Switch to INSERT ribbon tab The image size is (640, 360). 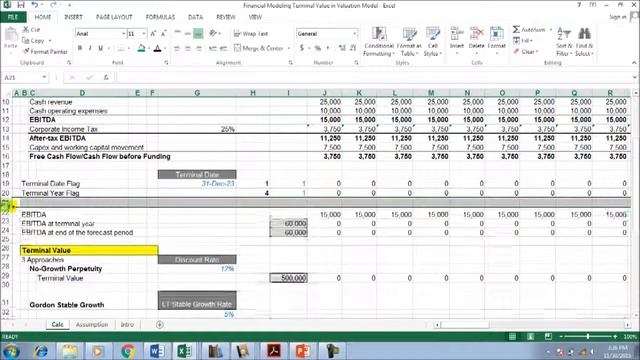[73, 17]
